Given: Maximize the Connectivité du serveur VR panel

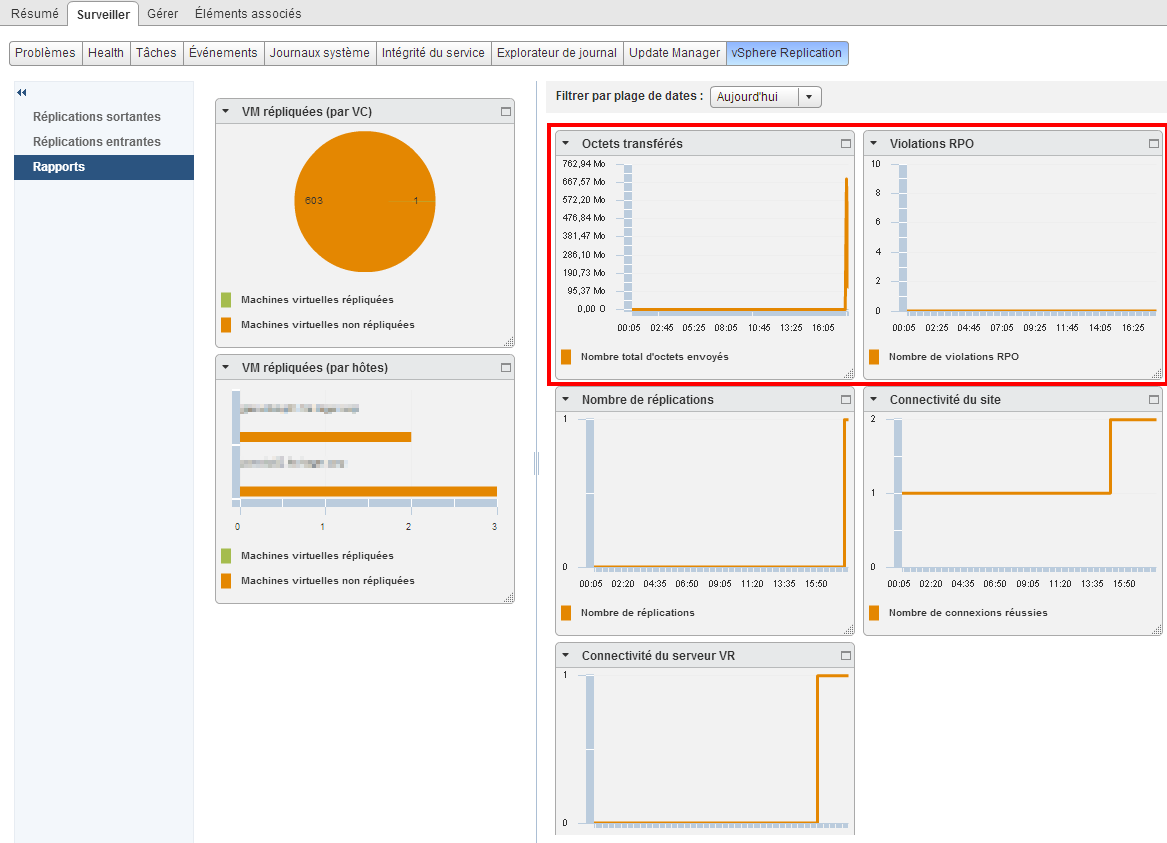Looking at the screenshot, I should click(846, 656).
